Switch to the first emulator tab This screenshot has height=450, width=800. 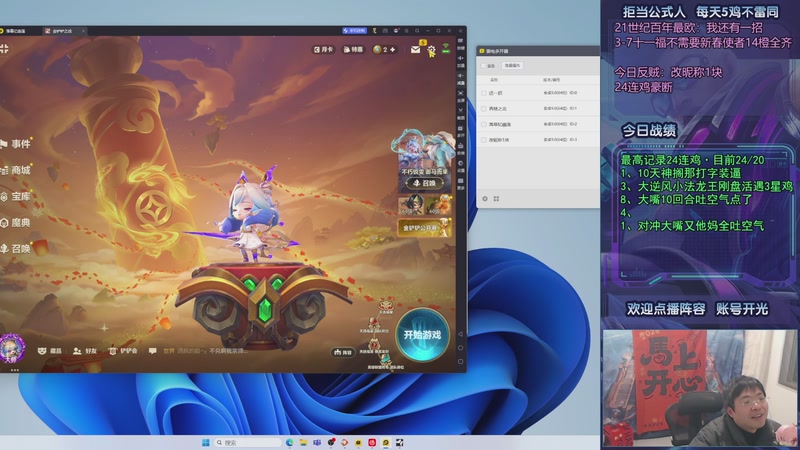tap(14, 31)
